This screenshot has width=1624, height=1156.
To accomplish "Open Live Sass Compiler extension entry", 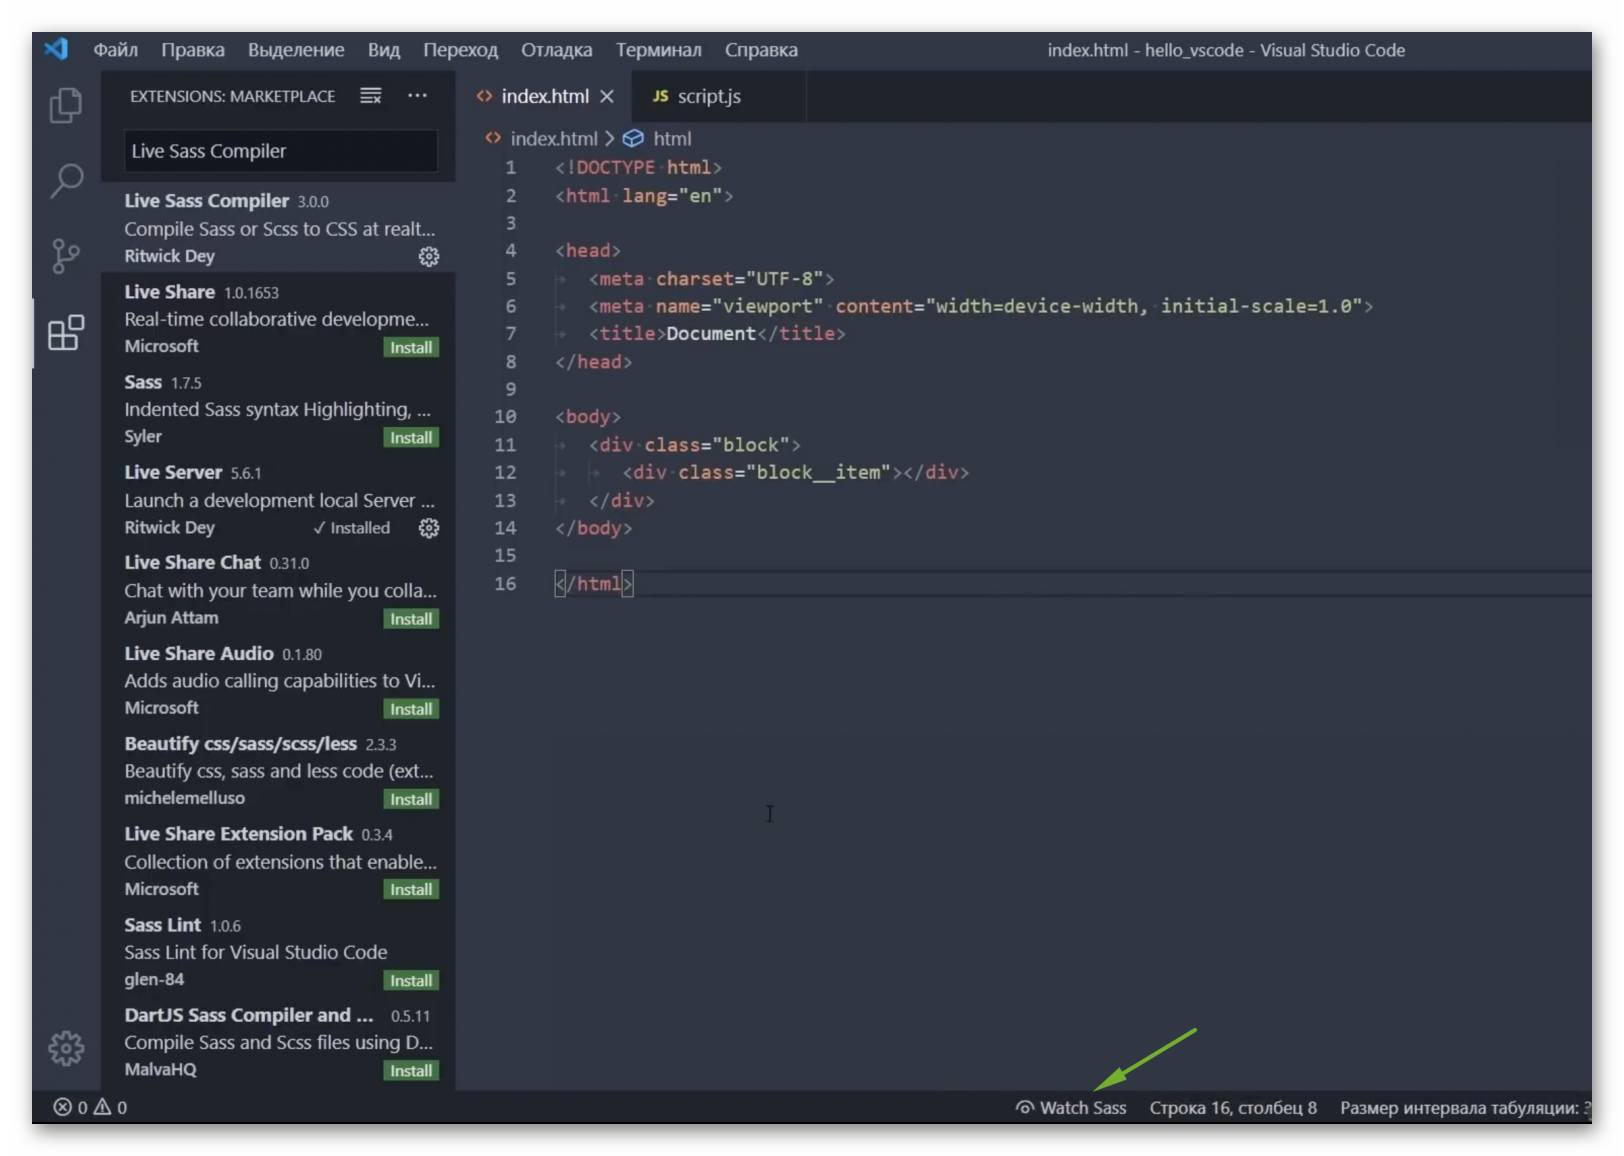I will [x=278, y=228].
